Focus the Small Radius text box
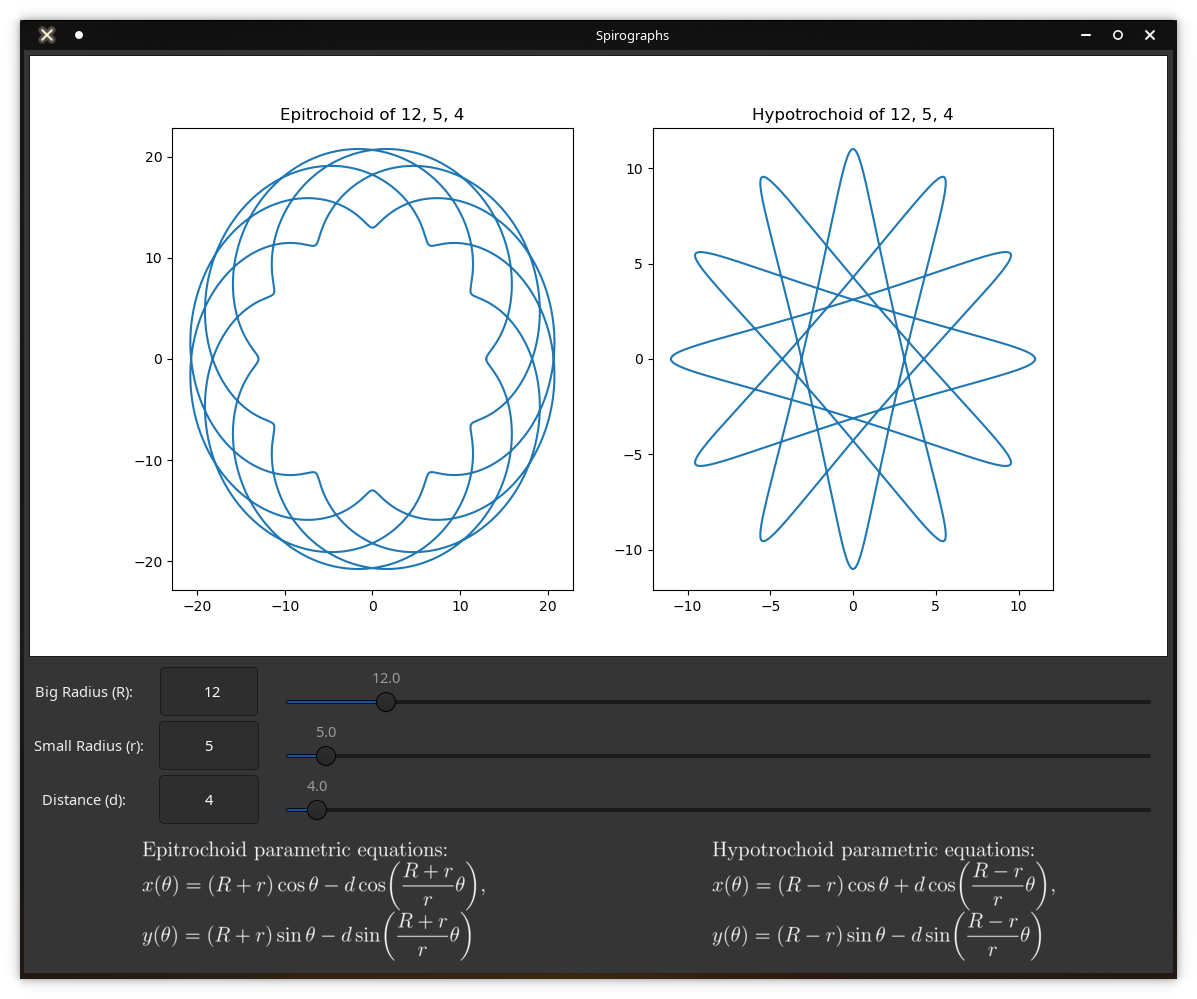 point(209,746)
